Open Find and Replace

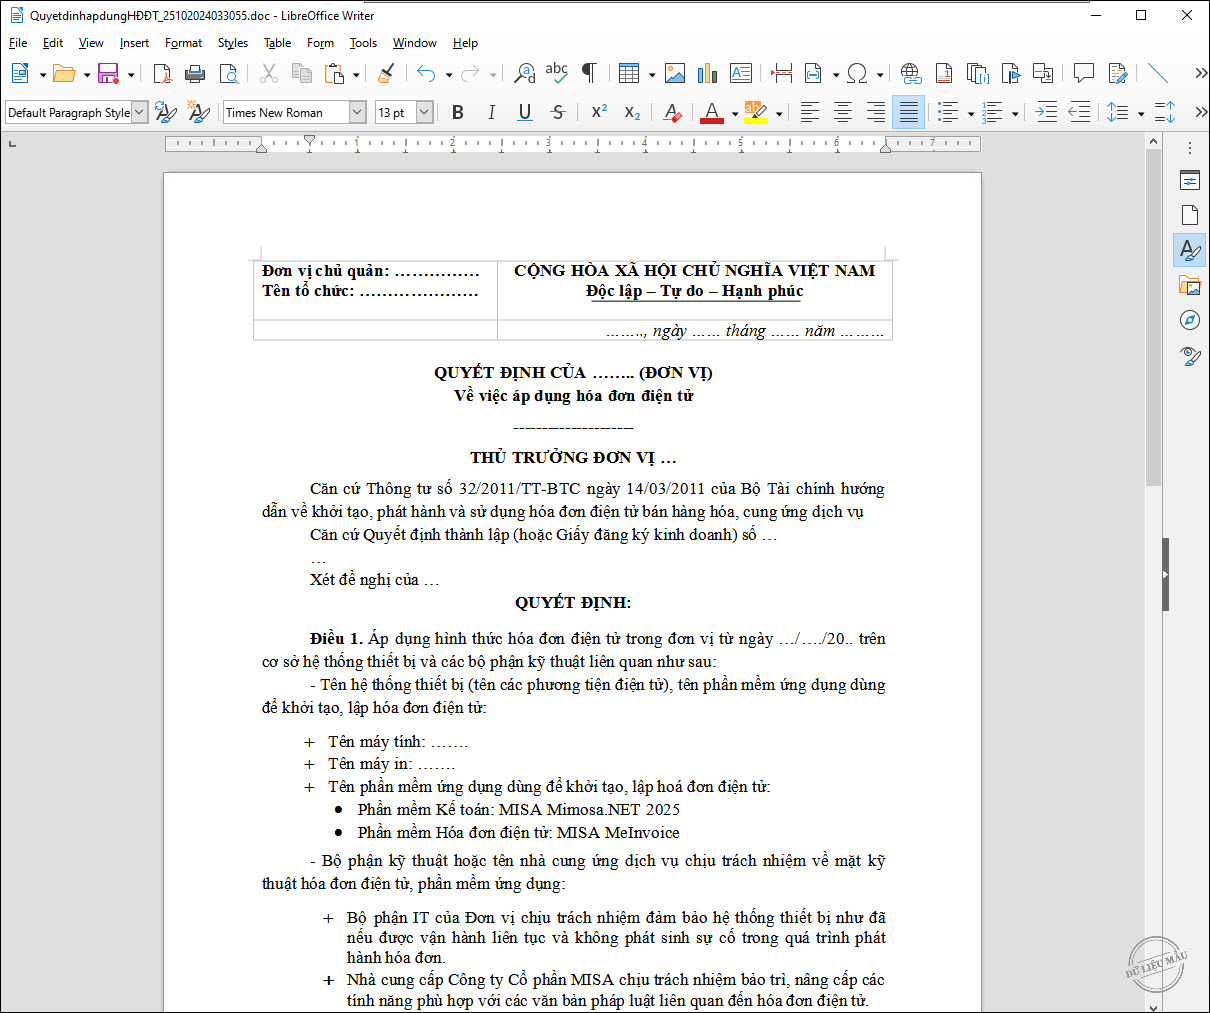point(524,73)
